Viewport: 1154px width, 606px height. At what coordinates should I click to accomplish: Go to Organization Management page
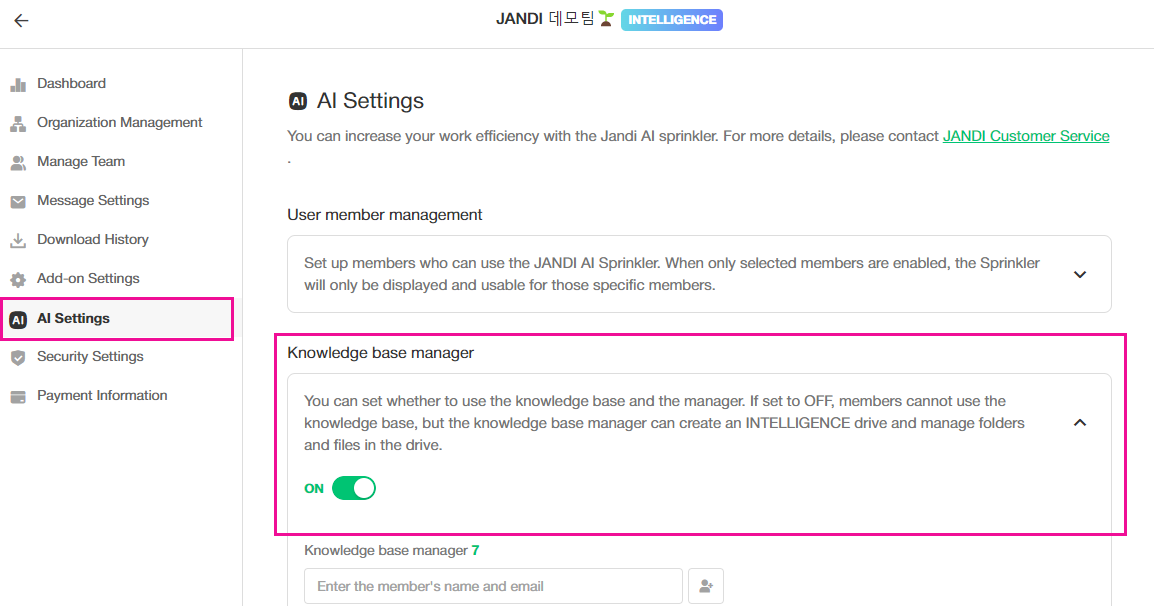(119, 122)
